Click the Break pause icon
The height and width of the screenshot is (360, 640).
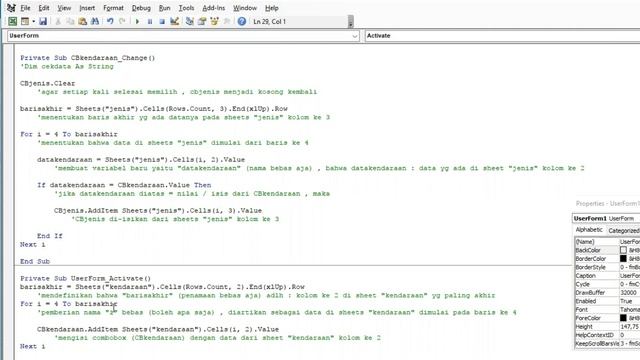[150, 21]
